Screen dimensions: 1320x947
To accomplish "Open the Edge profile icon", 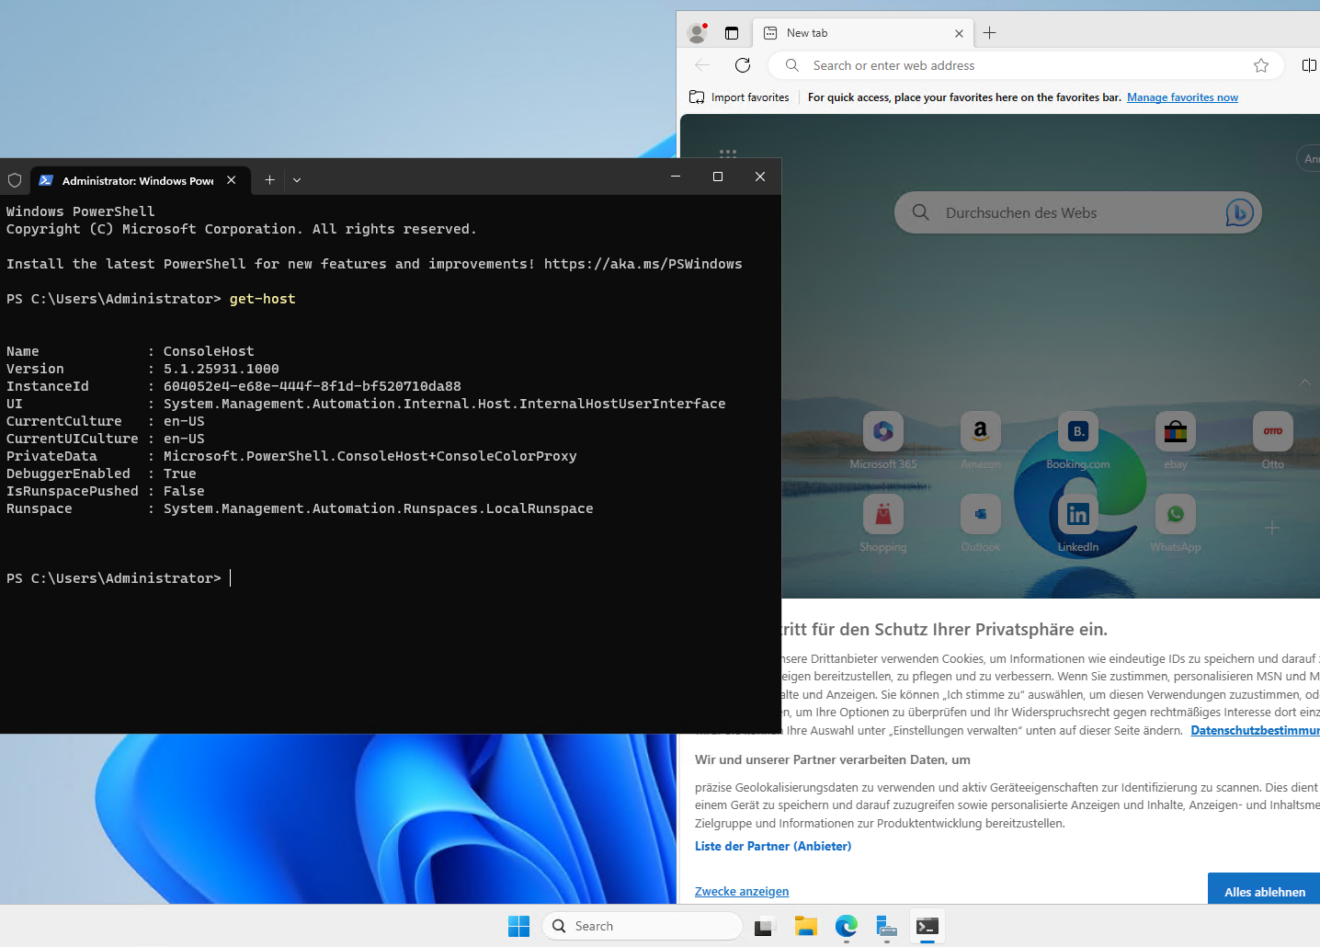I will (696, 32).
